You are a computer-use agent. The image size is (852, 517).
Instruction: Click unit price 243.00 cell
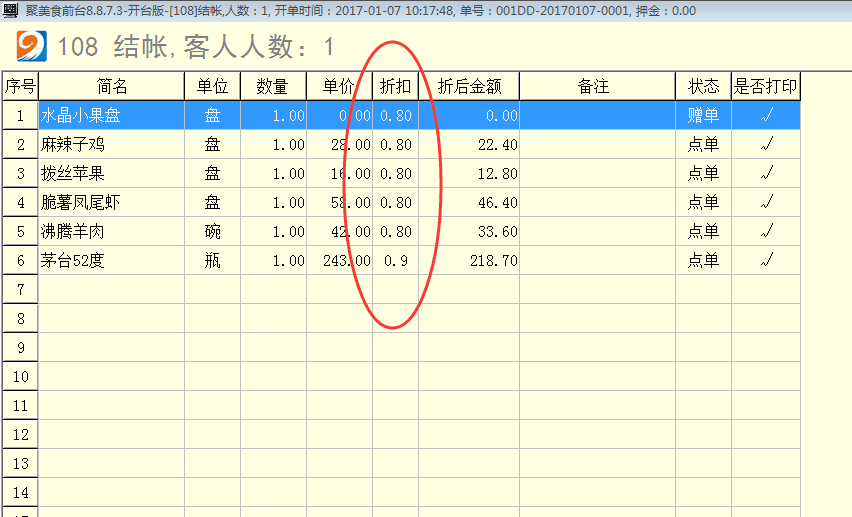click(x=339, y=261)
